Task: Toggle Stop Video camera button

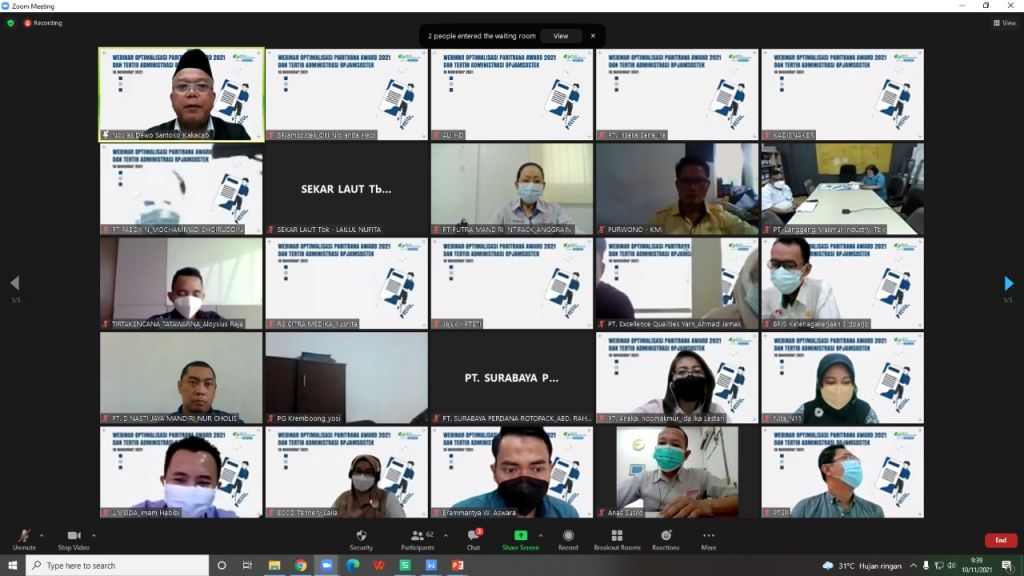Action: 73,537
